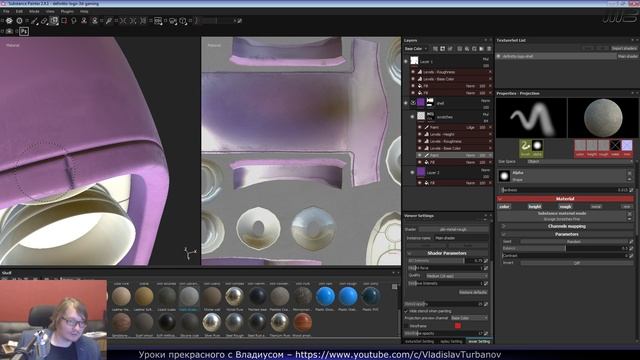Switch to TextureSet Settings tab
This screenshot has width=640, height=360.
click(x=419, y=341)
